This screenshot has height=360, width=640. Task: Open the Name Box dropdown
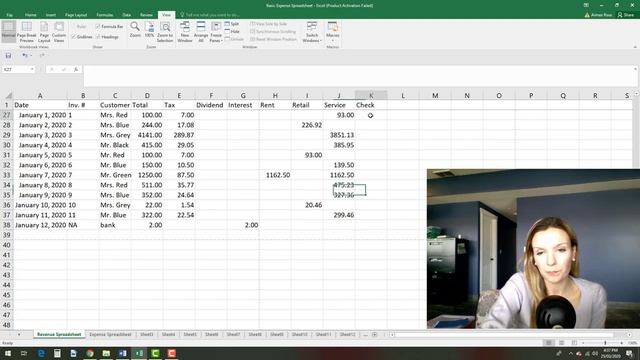coord(32,69)
